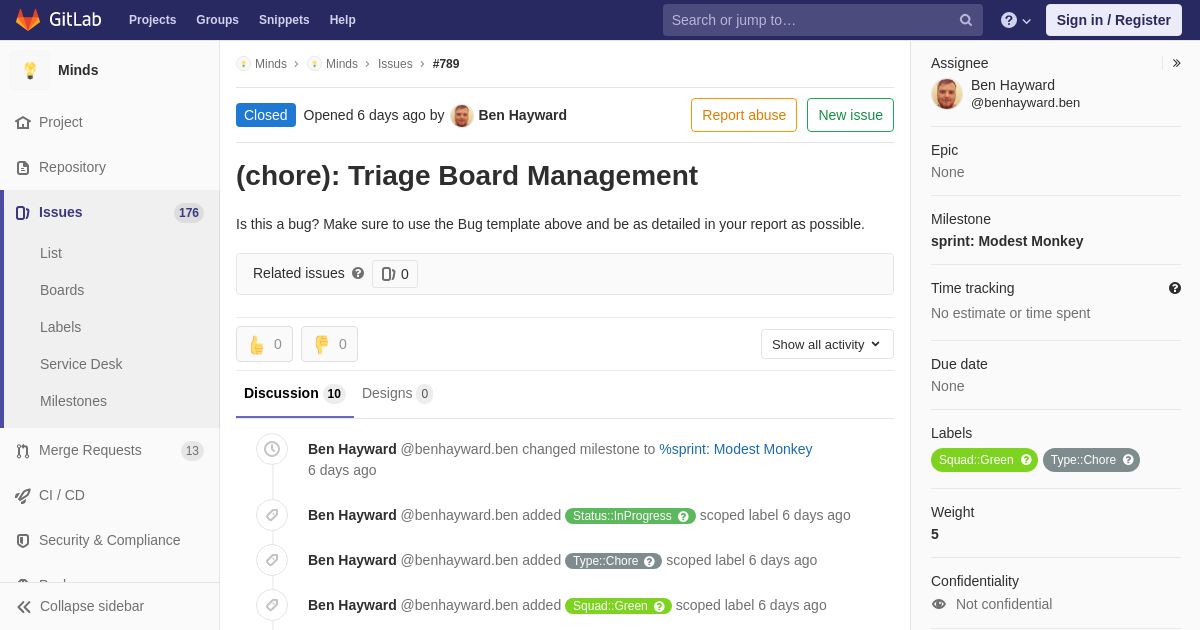Viewport: 1200px width, 630px height.
Task: Open Security & Compliance in sidebar
Action: coord(110,540)
